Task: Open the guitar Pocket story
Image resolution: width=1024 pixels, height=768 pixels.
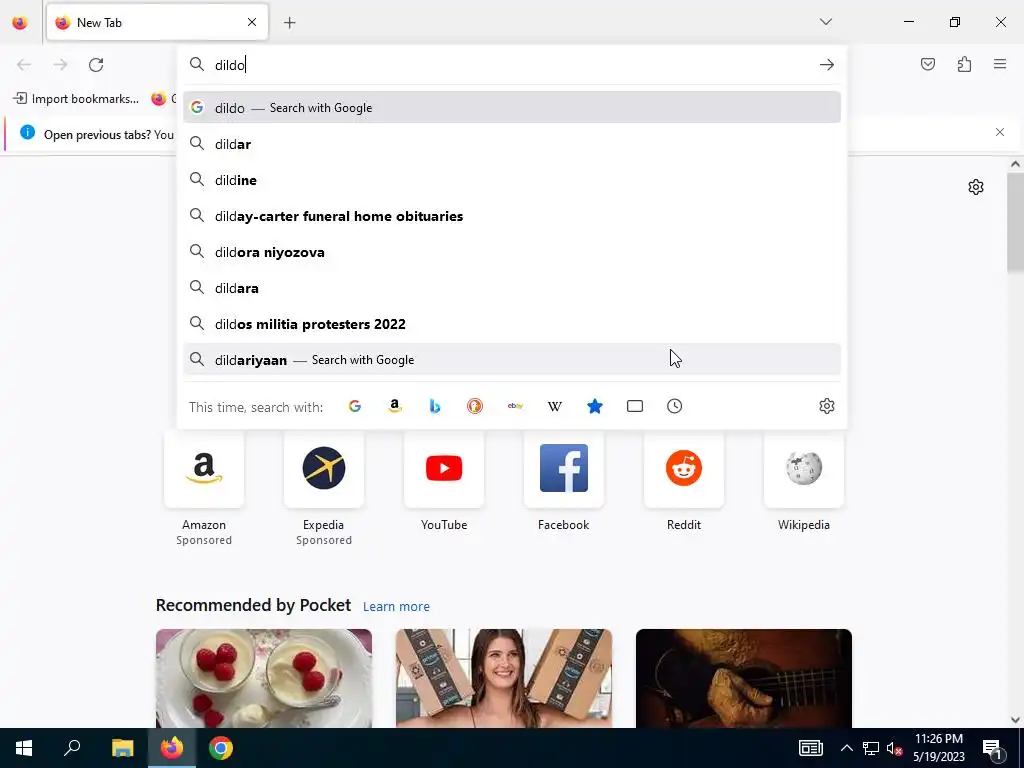Action: coord(744,679)
